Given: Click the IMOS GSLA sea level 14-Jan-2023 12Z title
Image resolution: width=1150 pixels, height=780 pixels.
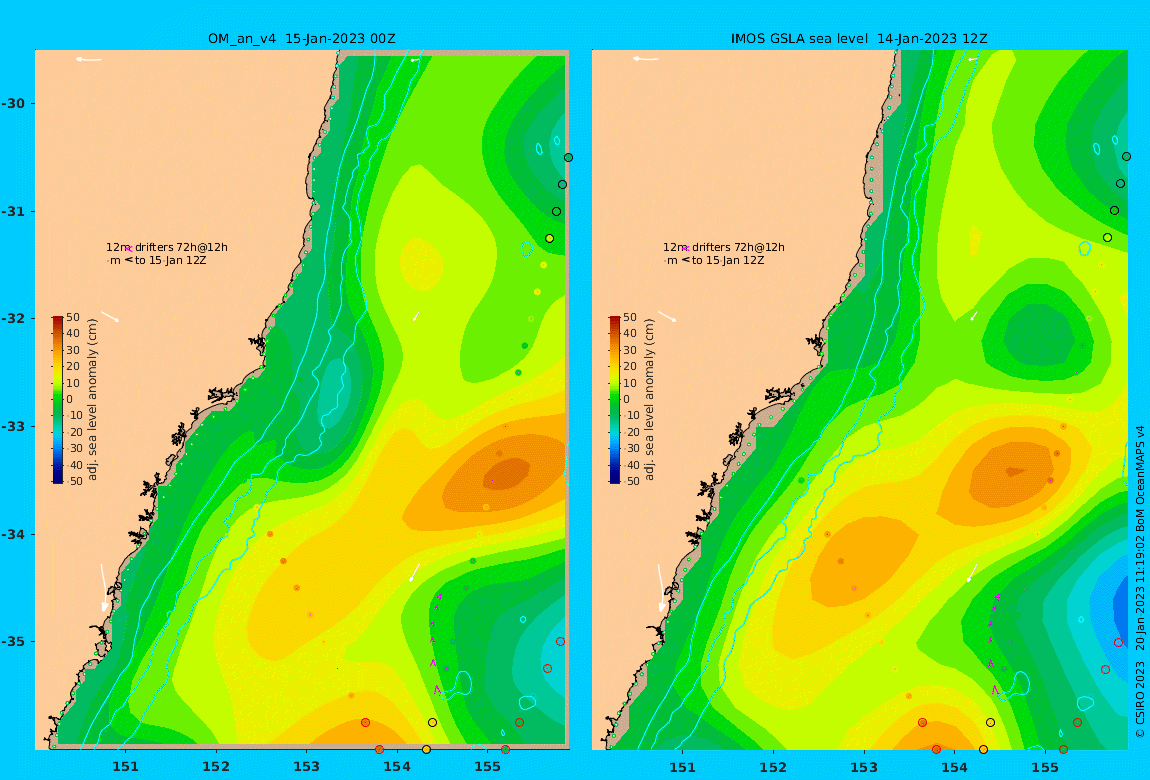Looking at the screenshot, I should pos(859,39).
